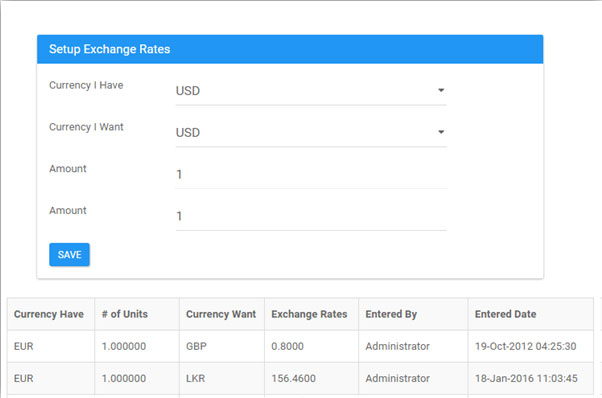Click the Setup Exchange Rates header

click(290, 49)
